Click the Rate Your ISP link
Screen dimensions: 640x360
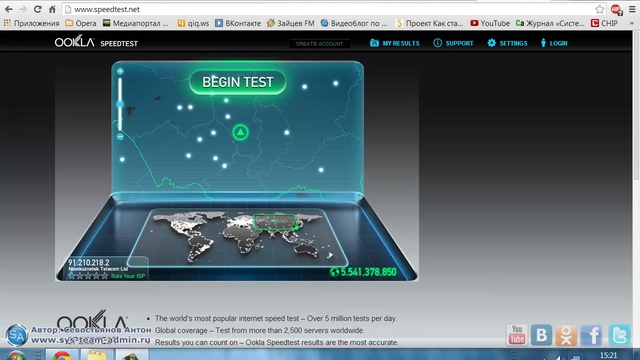(128, 276)
